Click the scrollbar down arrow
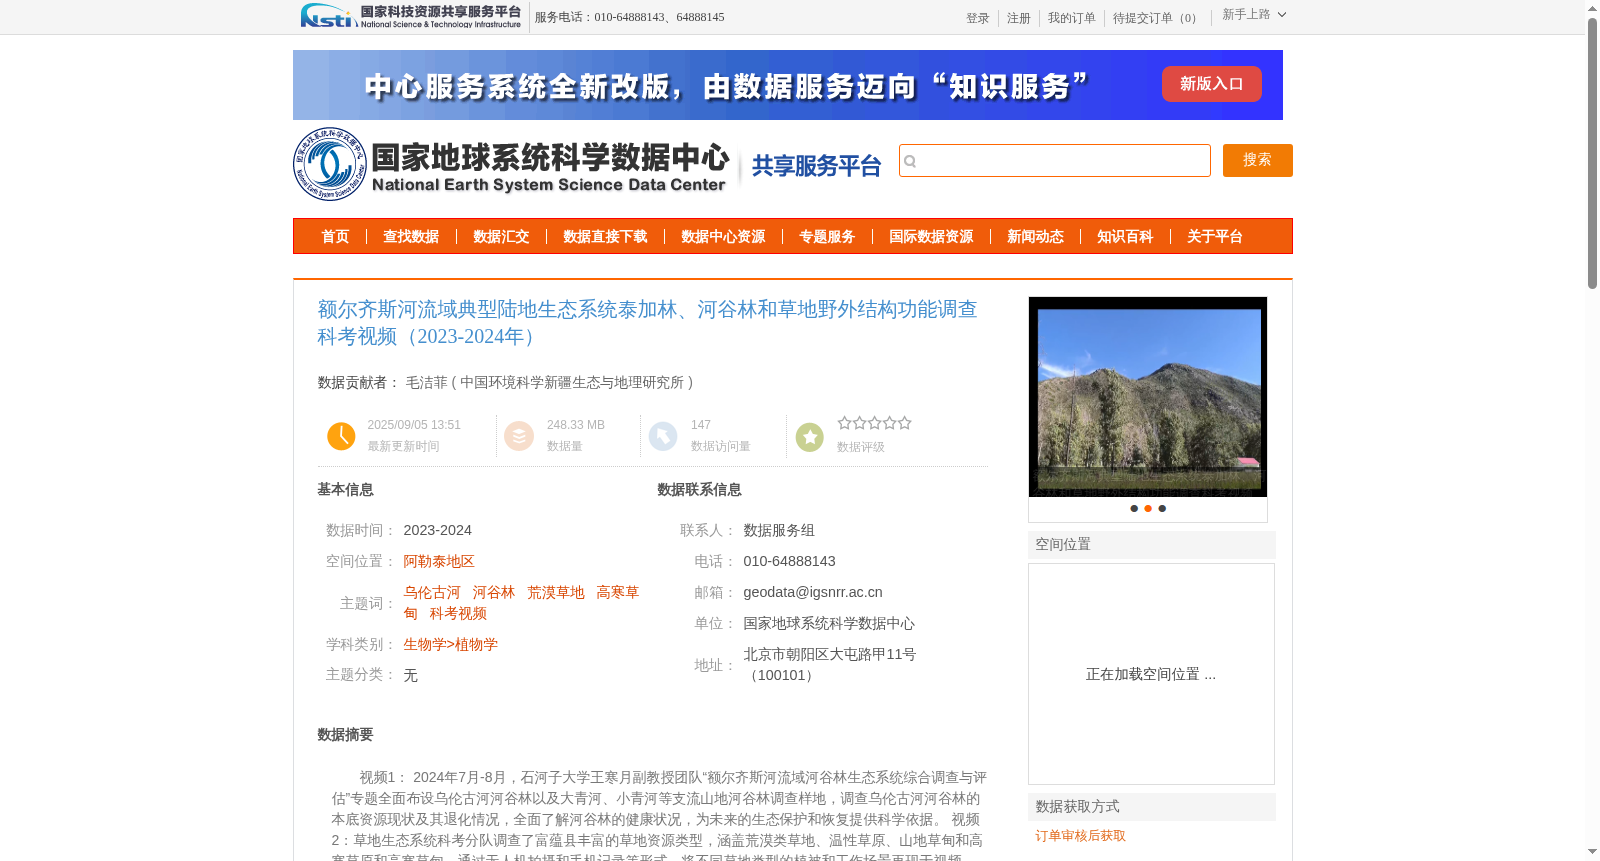The image size is (1600, 861). pos(1592,852)
